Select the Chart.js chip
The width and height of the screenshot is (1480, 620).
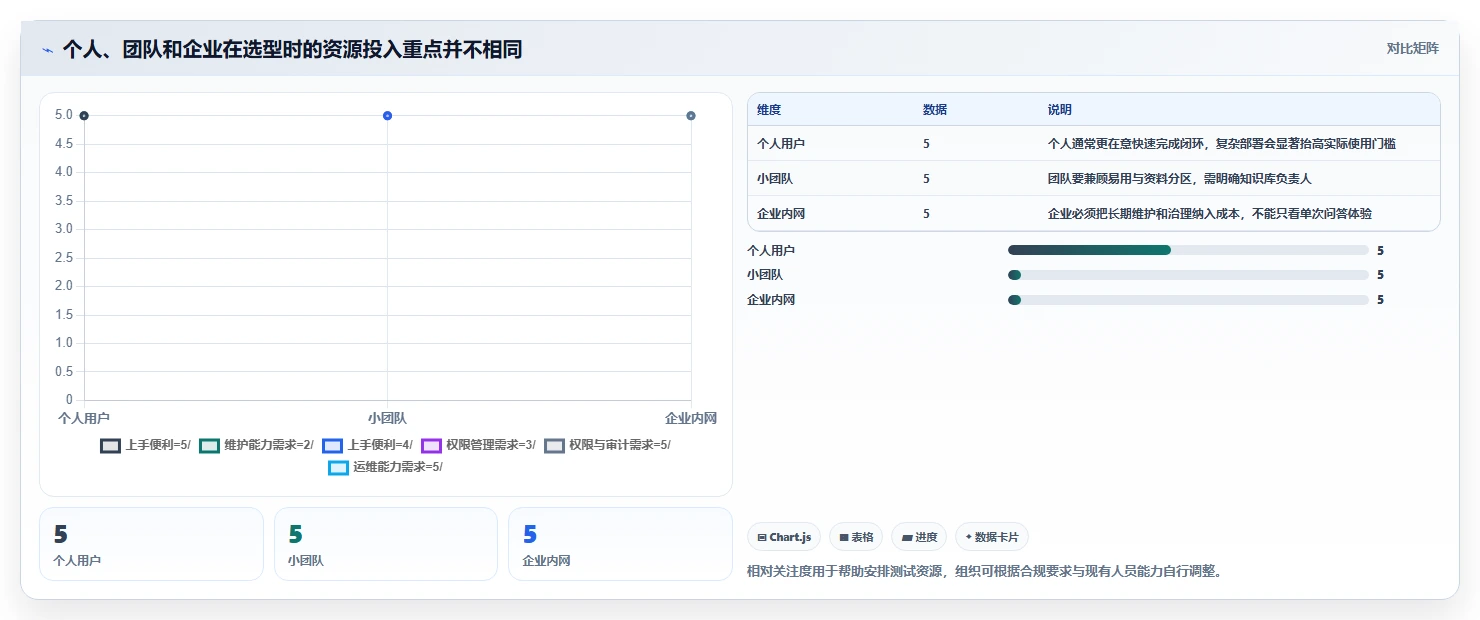[x=784, y=537]
